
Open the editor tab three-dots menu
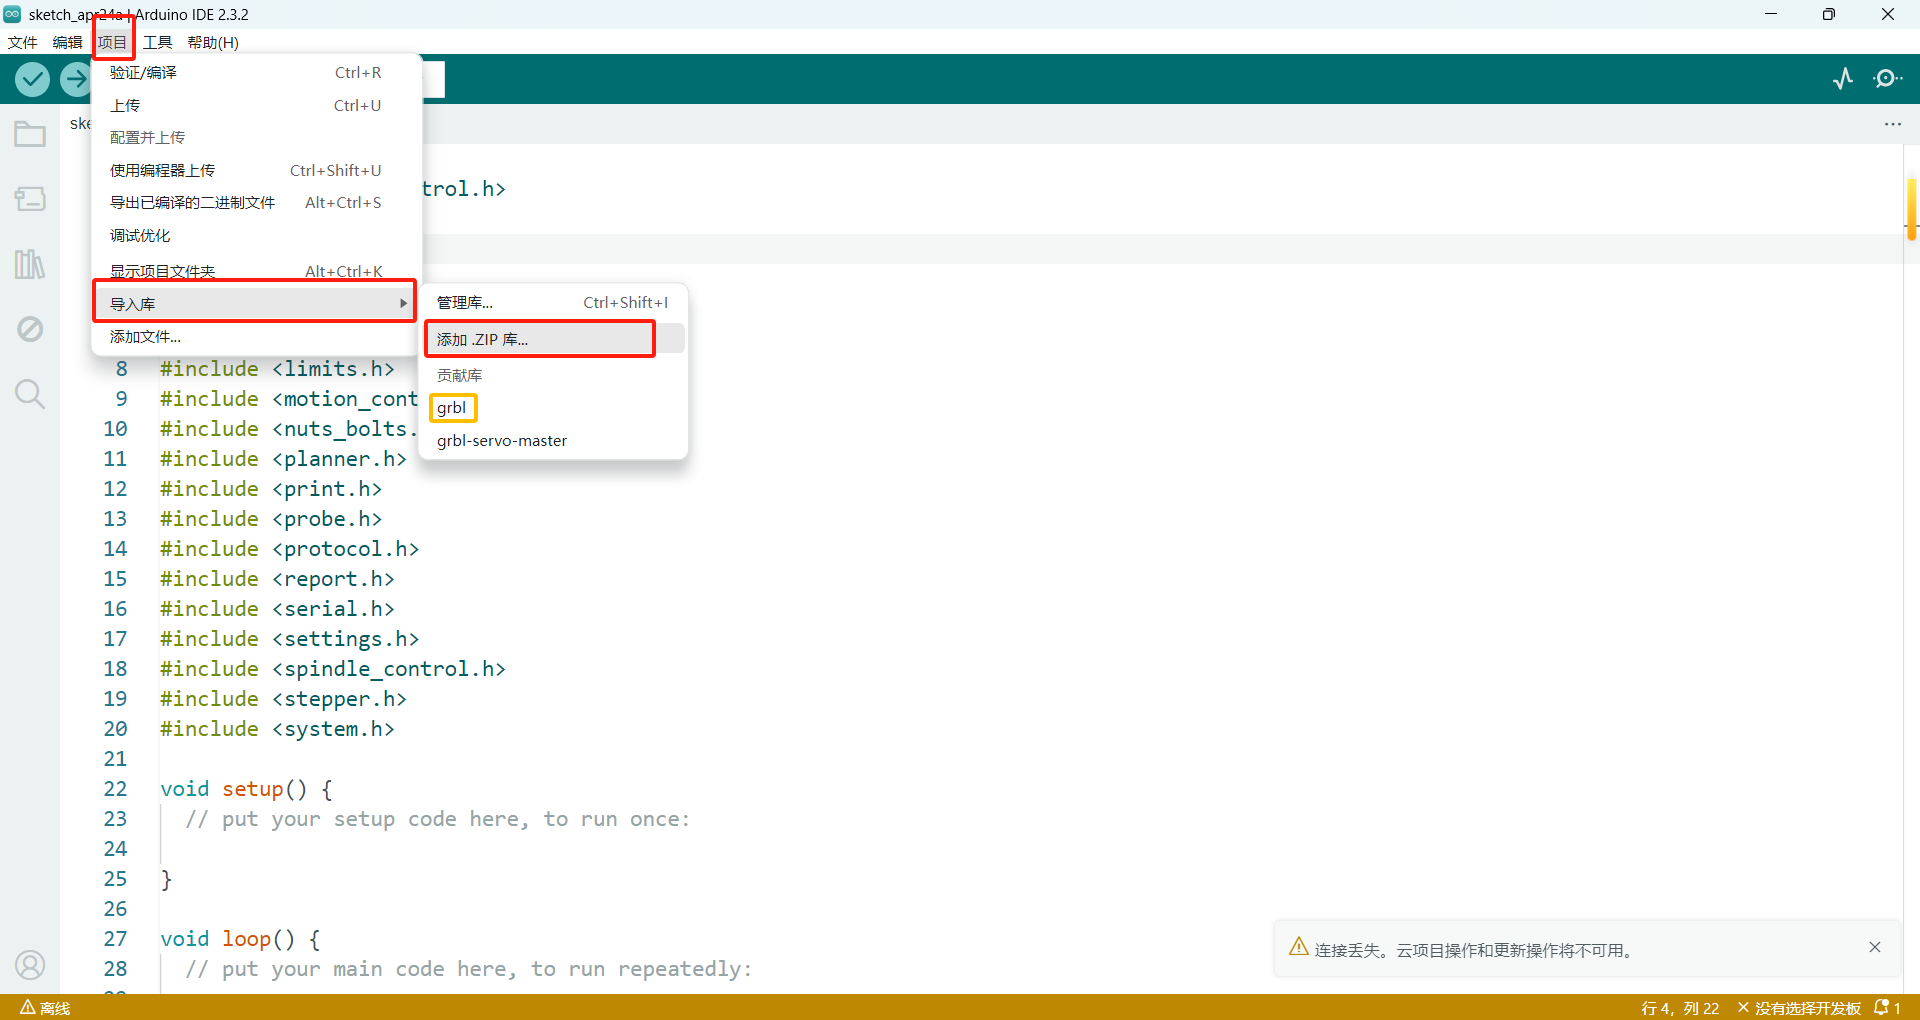click(x=1893, y=124)
